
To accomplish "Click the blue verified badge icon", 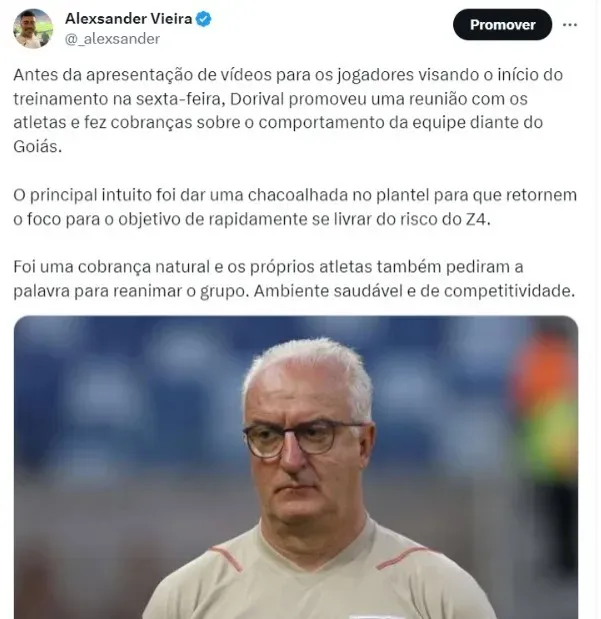I will [x=204, y=19].
